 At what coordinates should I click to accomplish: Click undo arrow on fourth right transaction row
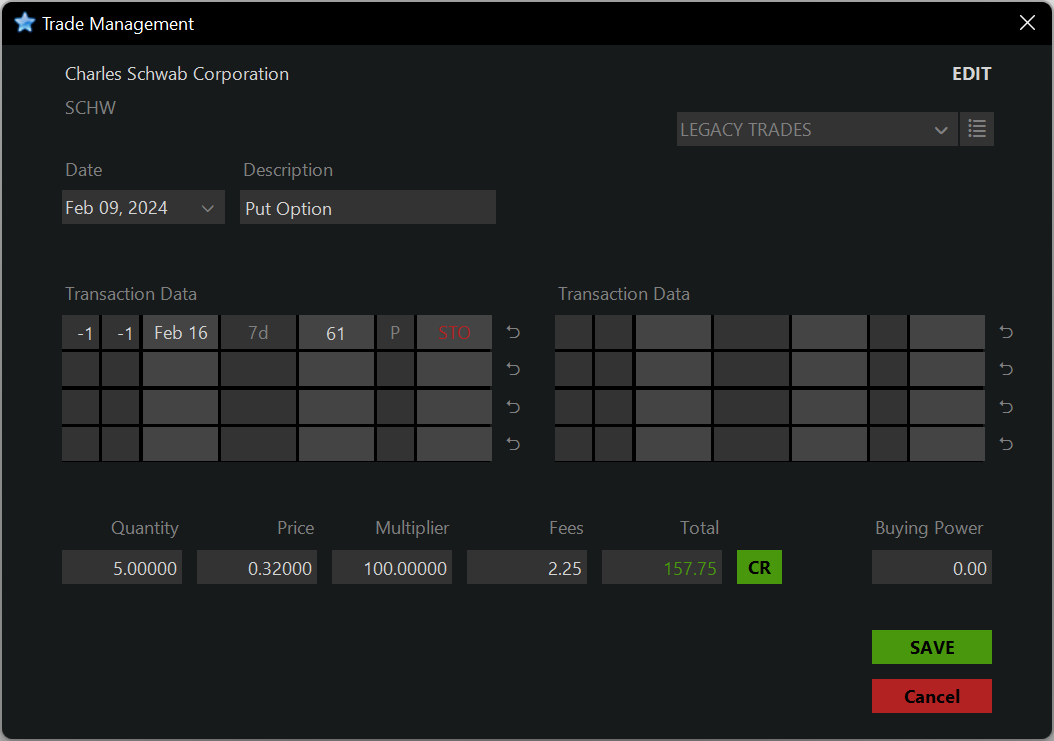pos(1006,444)
